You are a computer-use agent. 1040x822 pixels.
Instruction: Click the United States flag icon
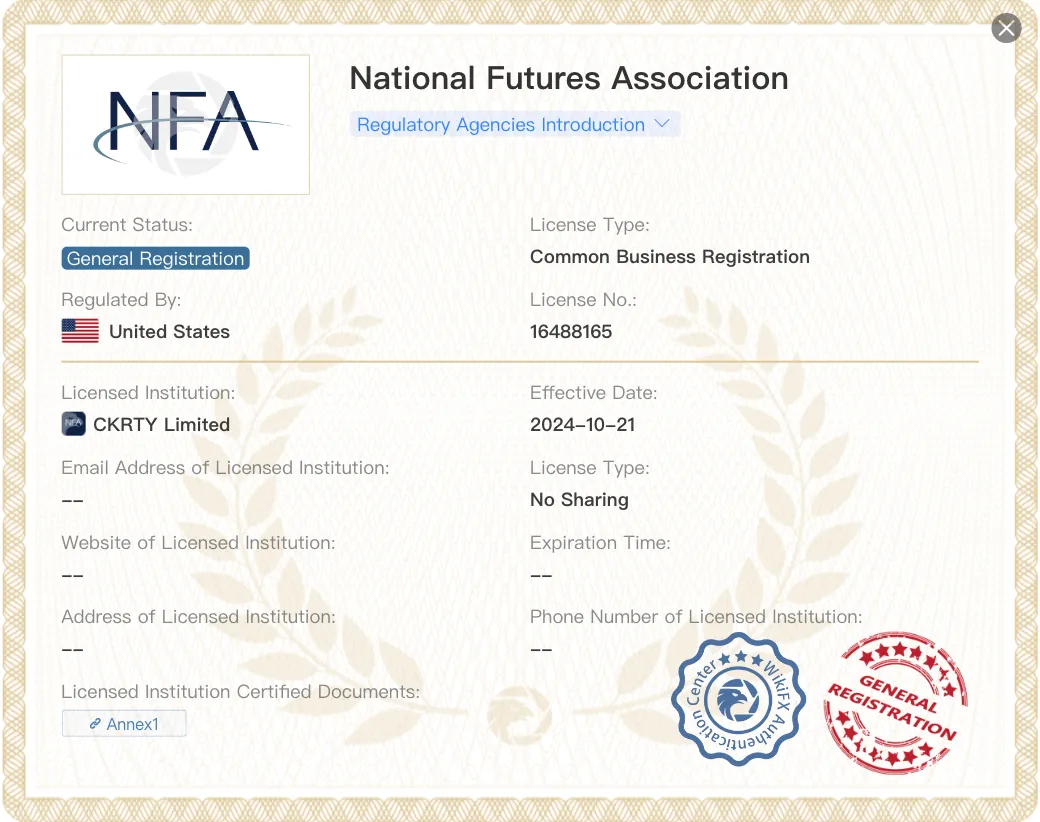coord(80,330)
